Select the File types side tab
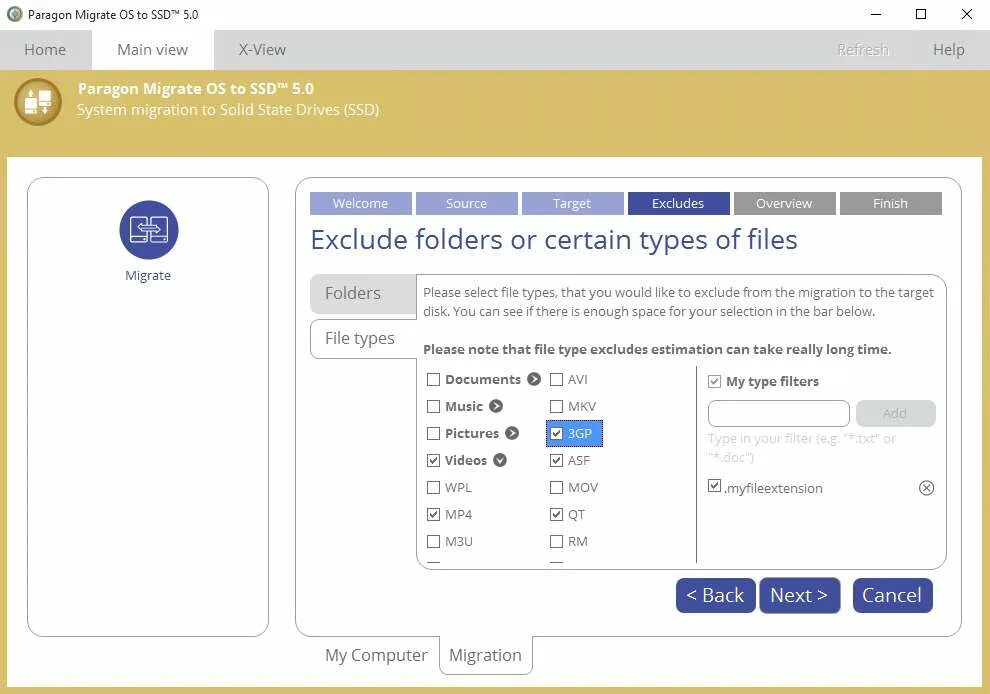This screenshot has height=694, width=990. pyautogui.click(x=363, y=338)
